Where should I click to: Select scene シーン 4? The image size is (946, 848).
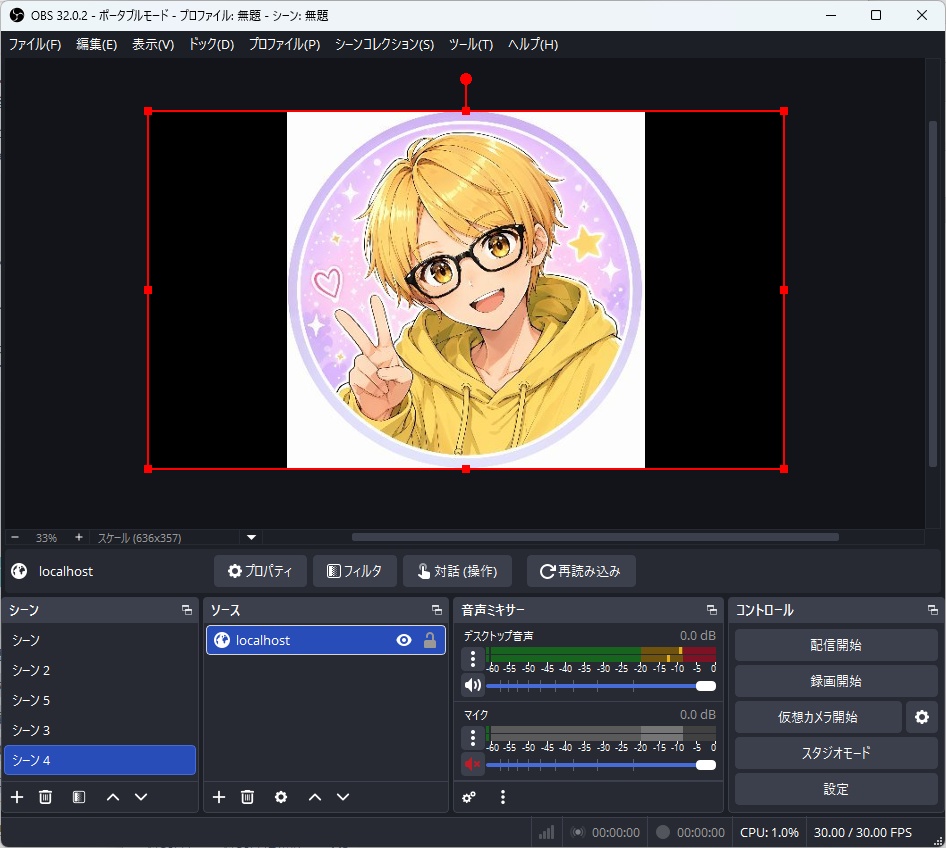(100, 760)
